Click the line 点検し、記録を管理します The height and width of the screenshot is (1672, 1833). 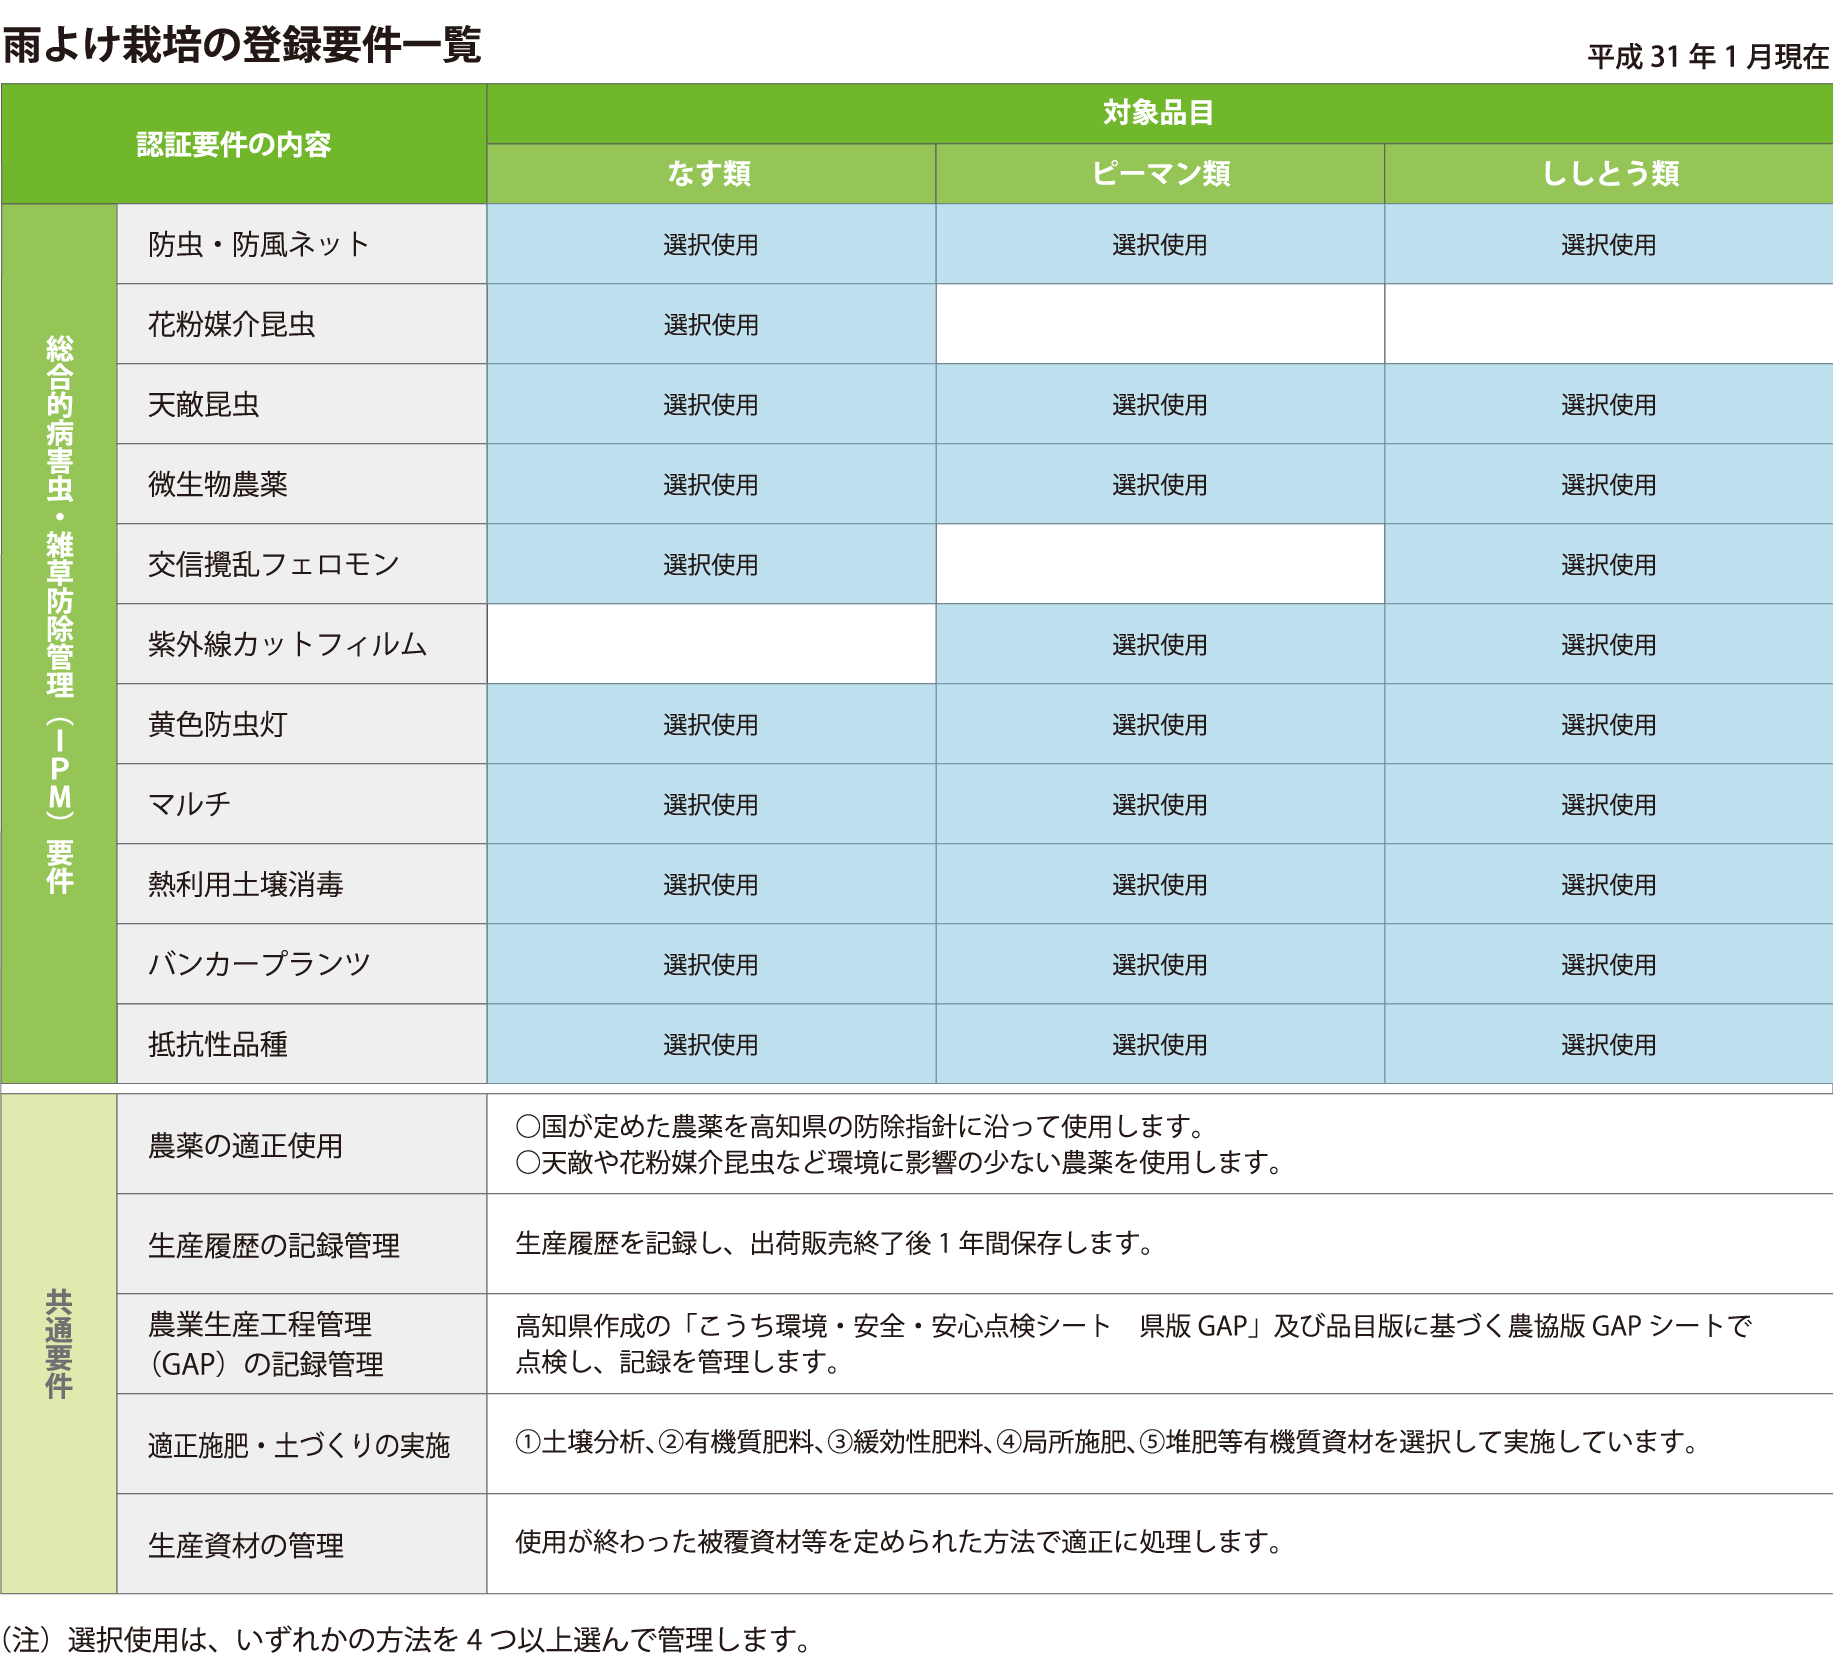(x=678, y=1361)
